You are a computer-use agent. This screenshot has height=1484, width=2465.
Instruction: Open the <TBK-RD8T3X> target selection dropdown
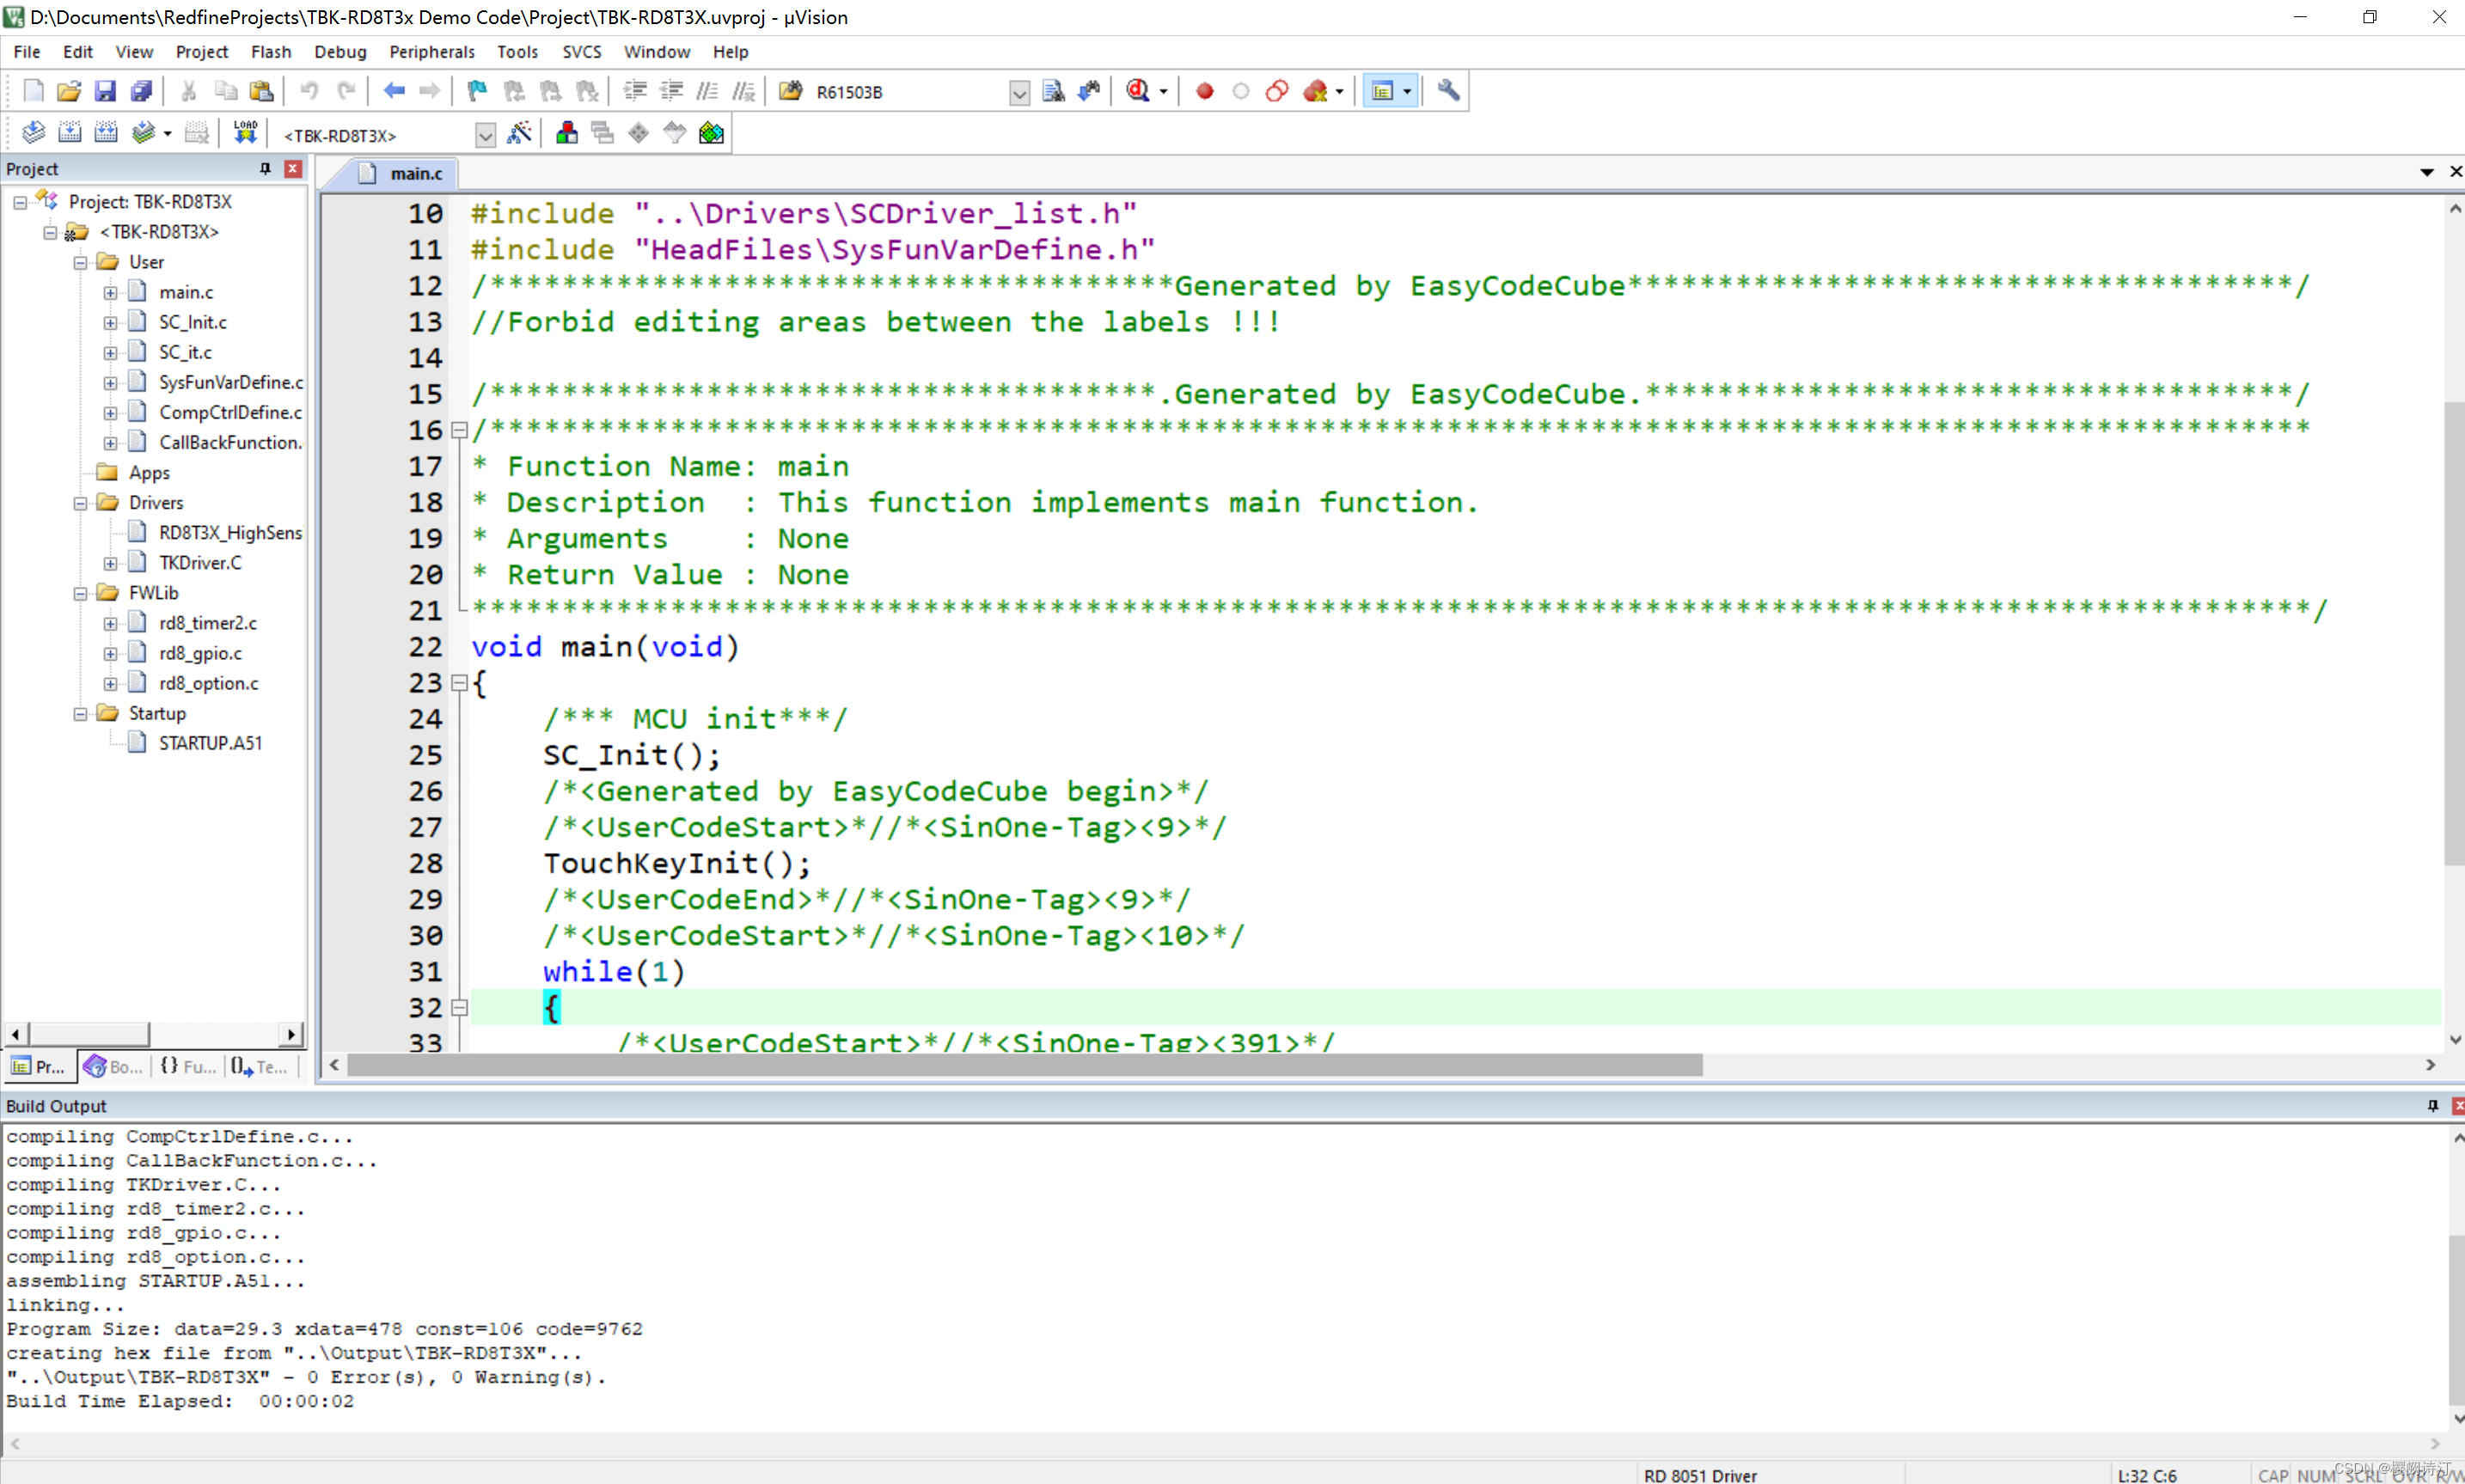[485, 135]
